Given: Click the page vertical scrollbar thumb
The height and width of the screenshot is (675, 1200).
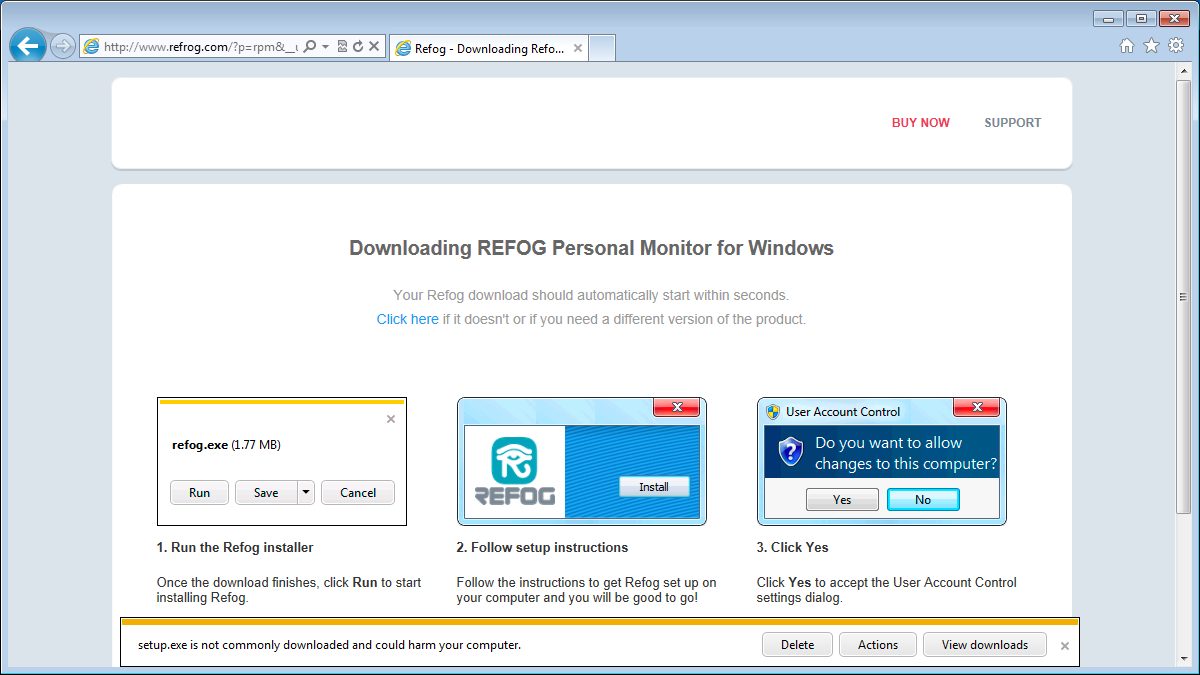Looking at the screenshot, I should [x=1184, y=297].
